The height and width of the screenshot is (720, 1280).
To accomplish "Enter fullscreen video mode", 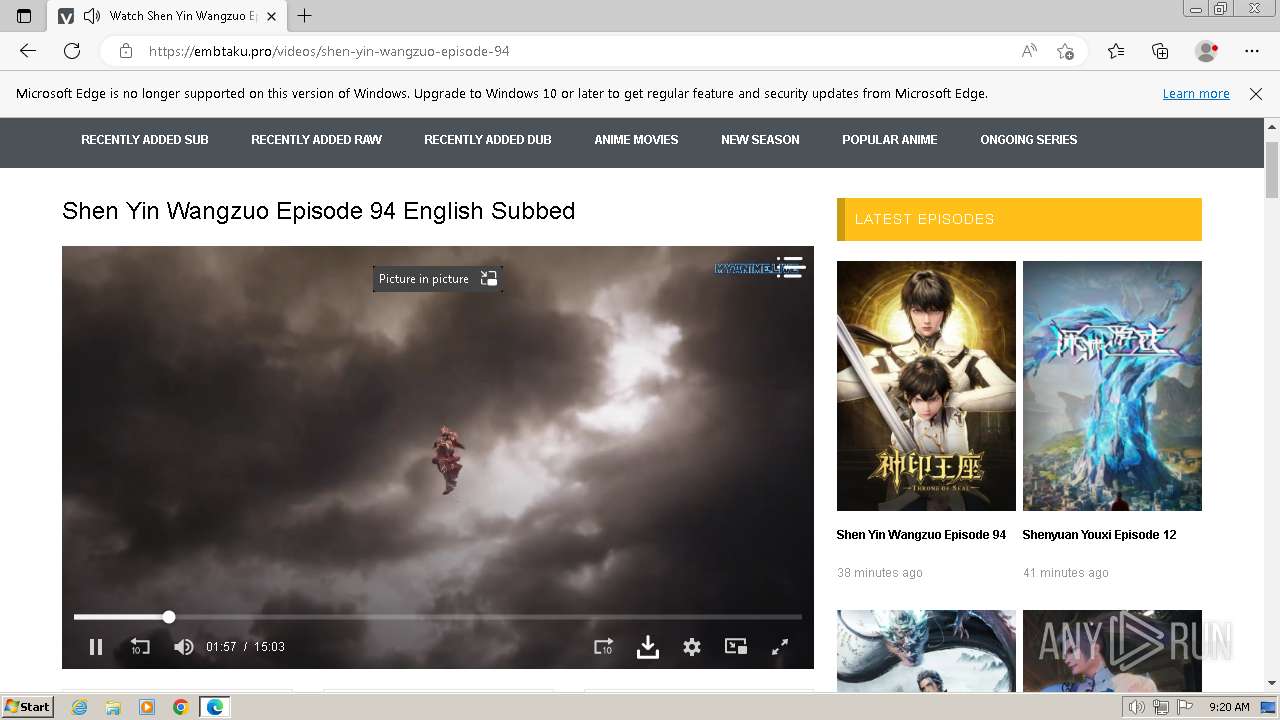I will (x=780, y=647).
